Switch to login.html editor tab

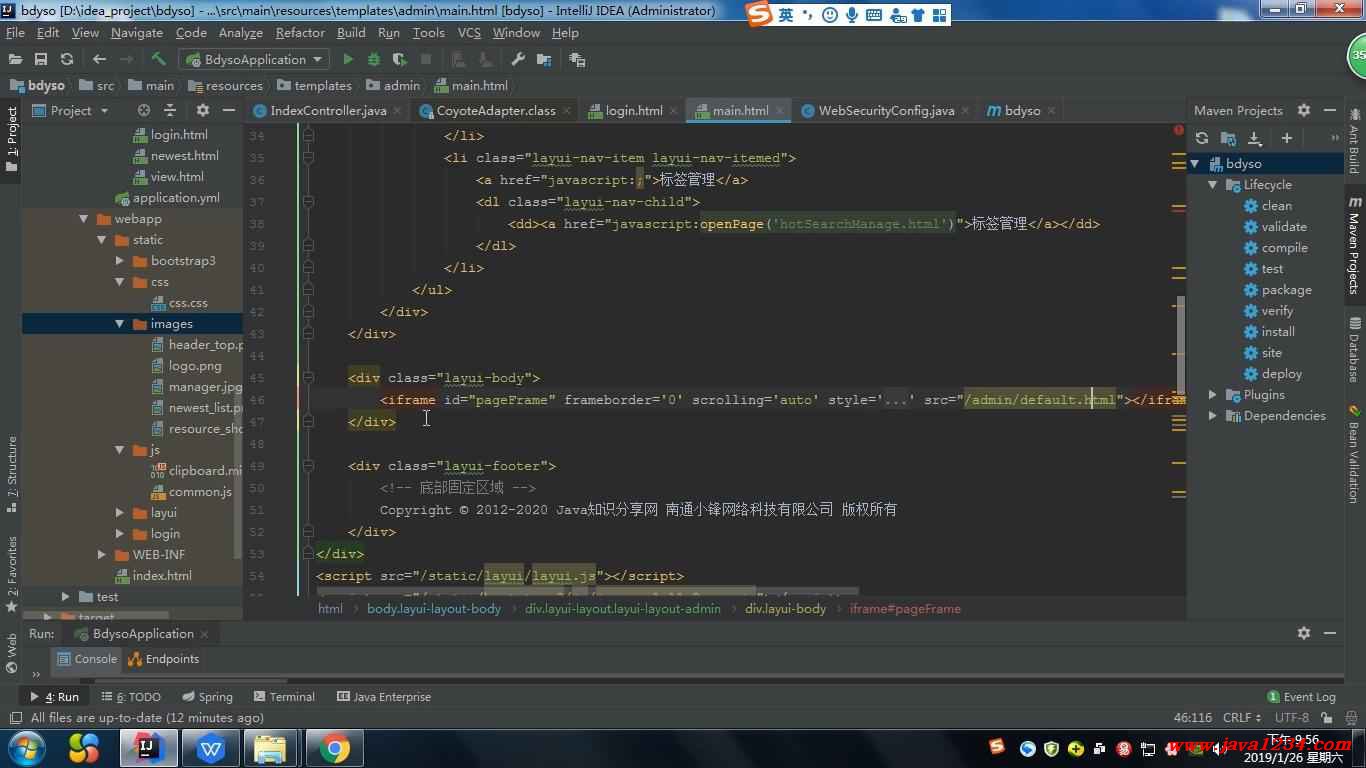pos(633,110)
